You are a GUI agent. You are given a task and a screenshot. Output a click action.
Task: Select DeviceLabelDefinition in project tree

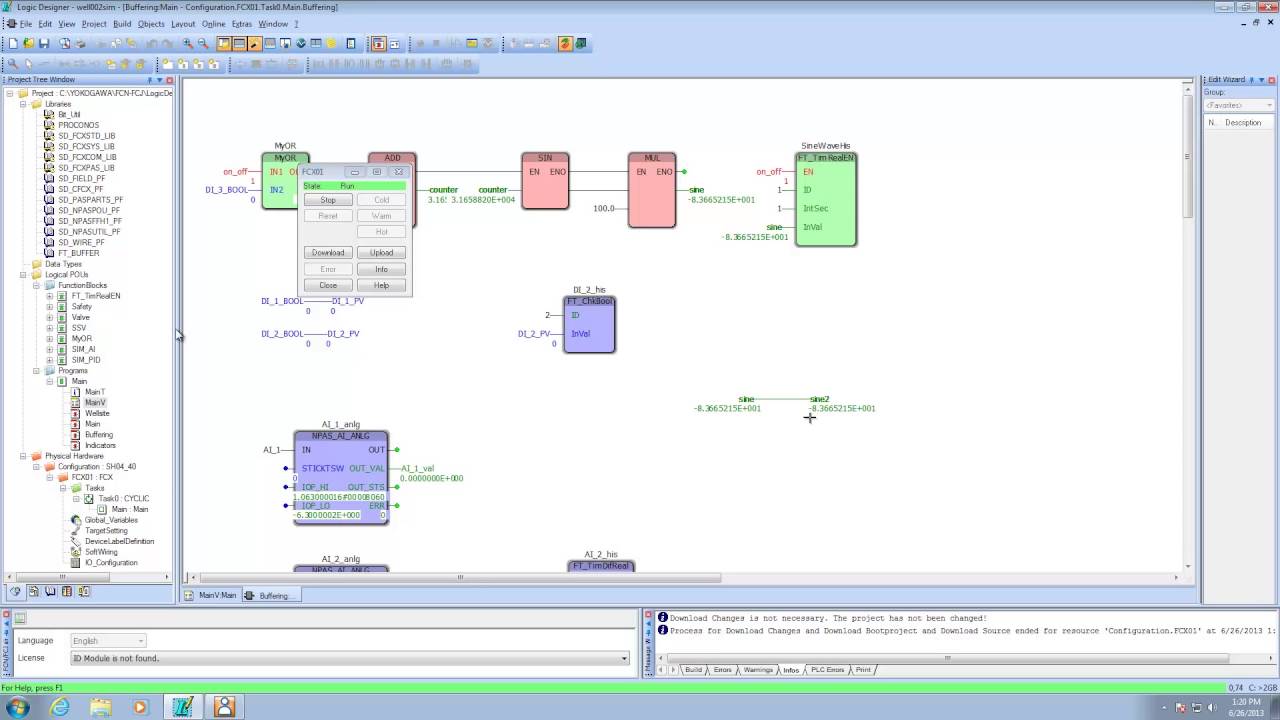(x=119, y=541)
